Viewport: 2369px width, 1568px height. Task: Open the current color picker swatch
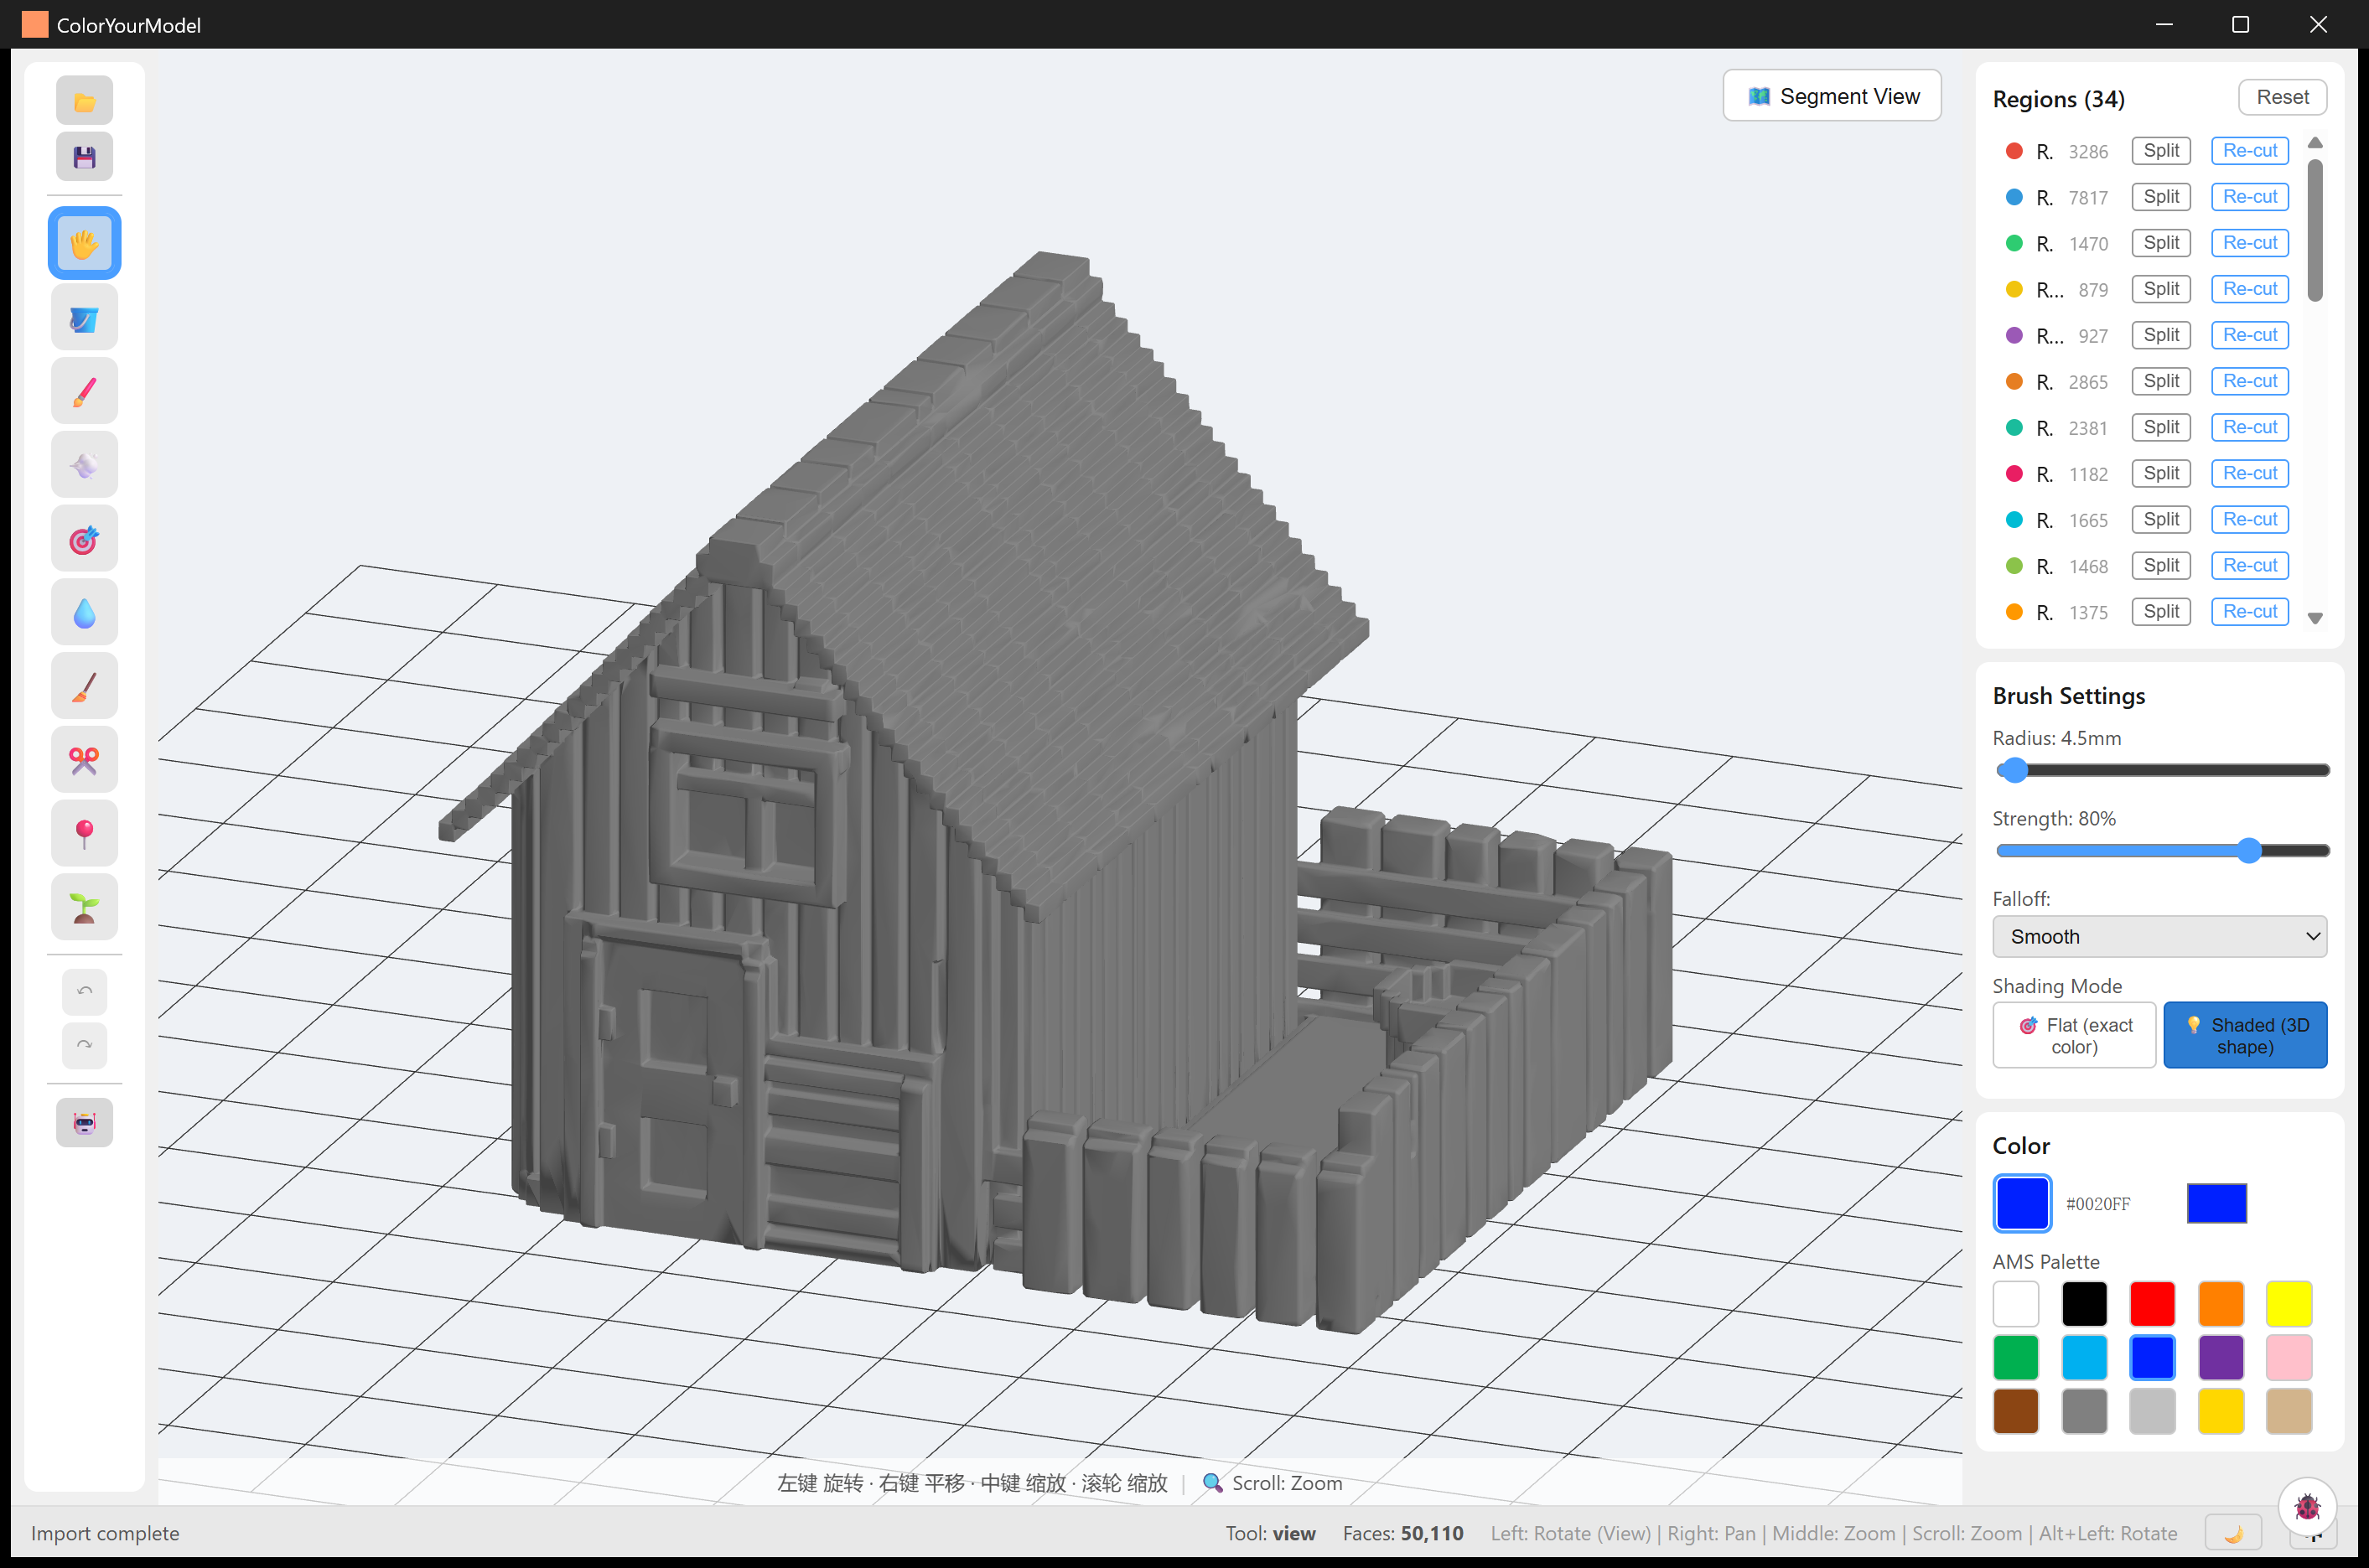2022,1204
